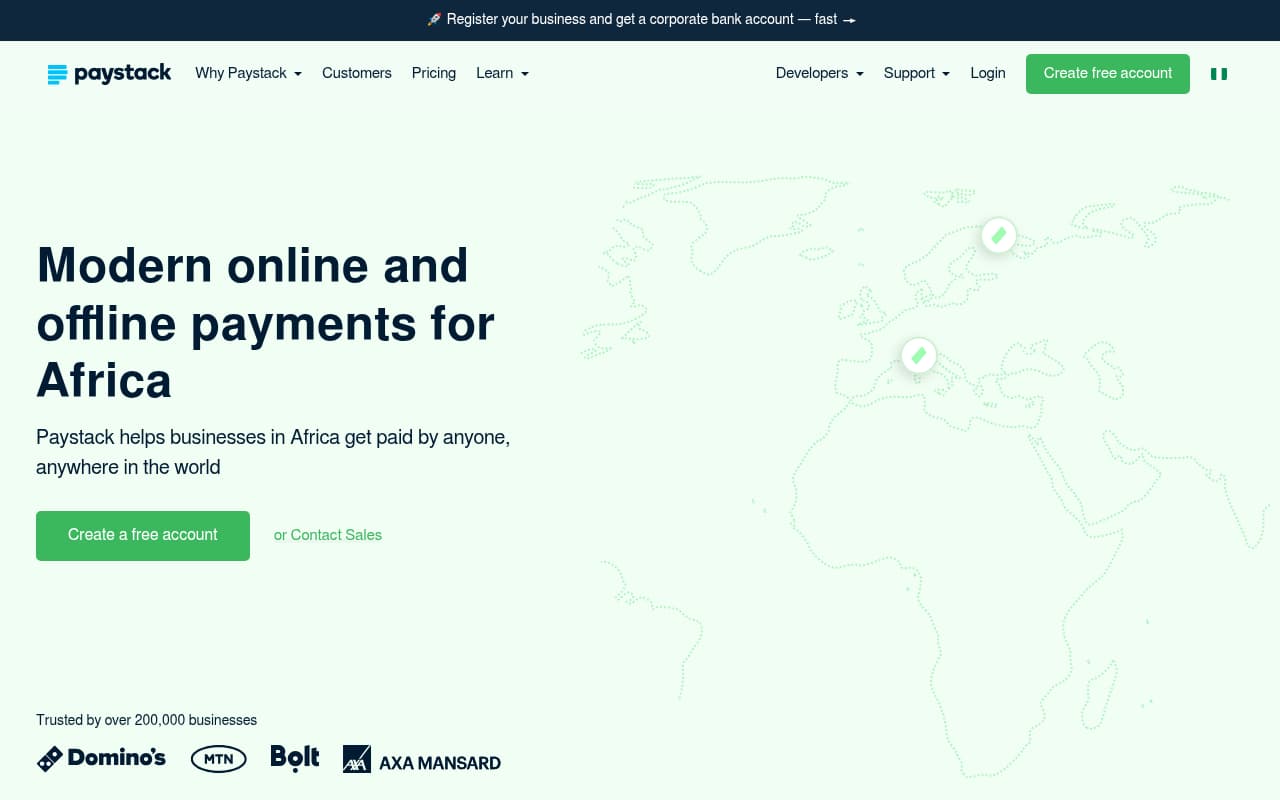Click the Paystack logo
The image size is (1280, 800).
(x=110, y=73)
